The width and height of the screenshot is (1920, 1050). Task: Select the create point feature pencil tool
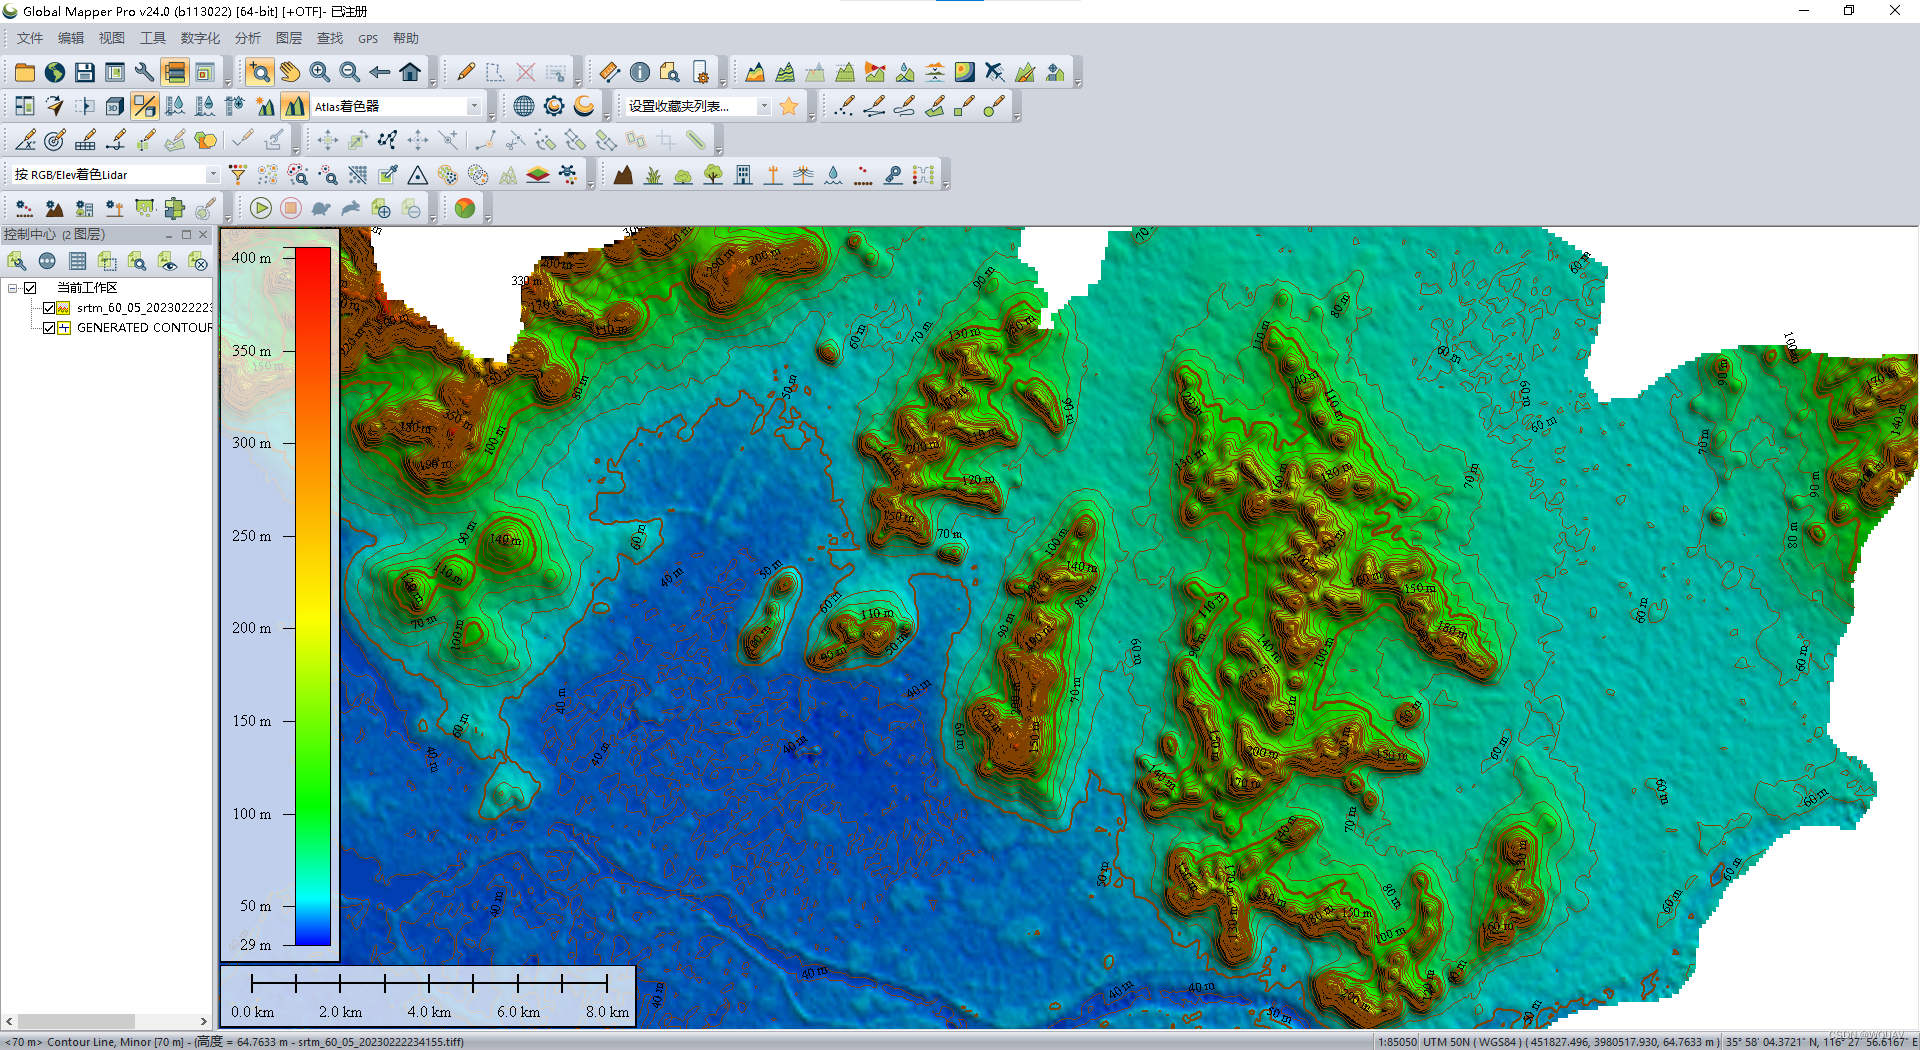click(845, 106)
